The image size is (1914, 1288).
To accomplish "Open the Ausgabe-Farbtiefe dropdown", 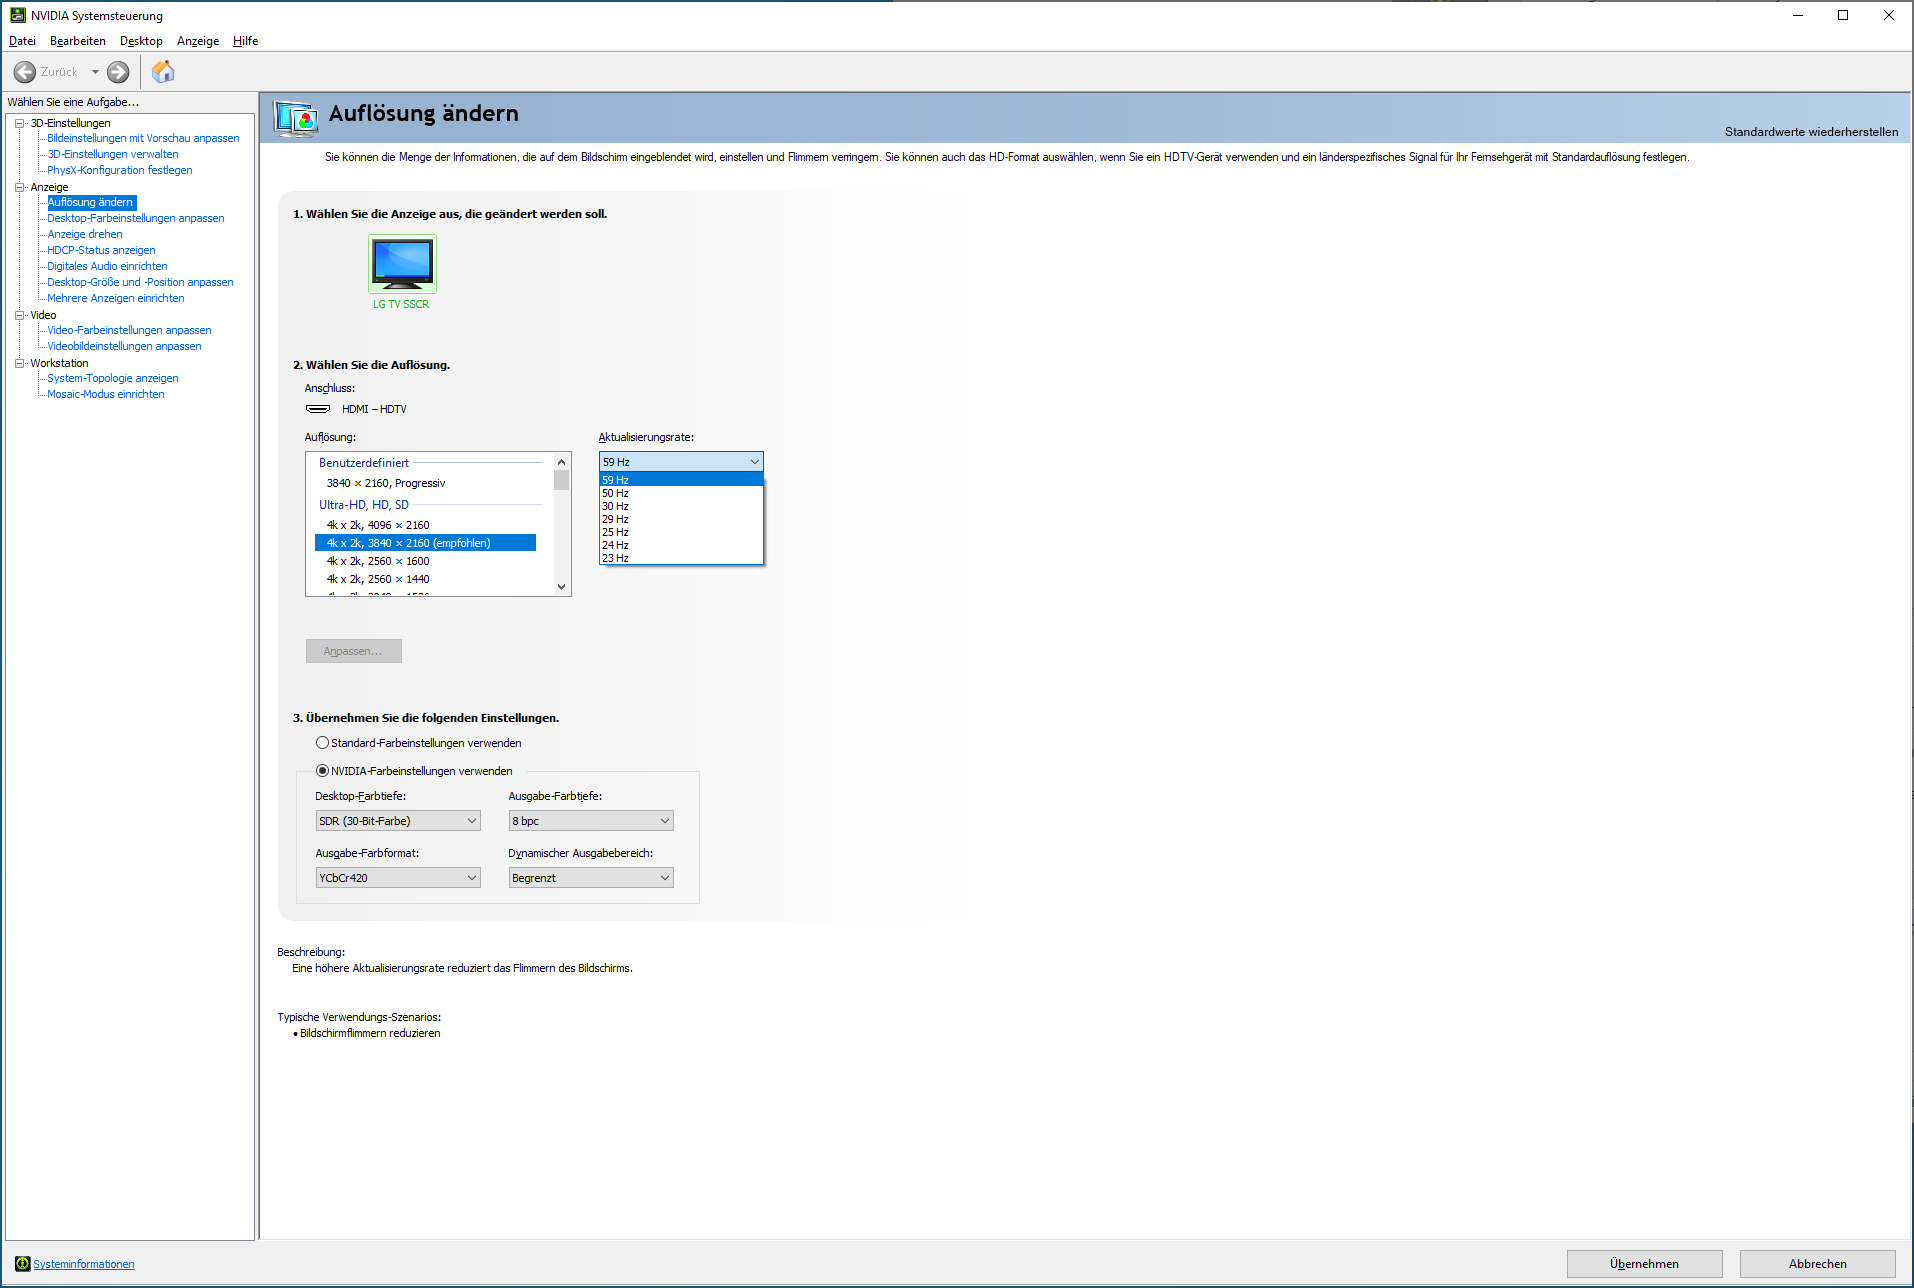I will click(591, 821).
